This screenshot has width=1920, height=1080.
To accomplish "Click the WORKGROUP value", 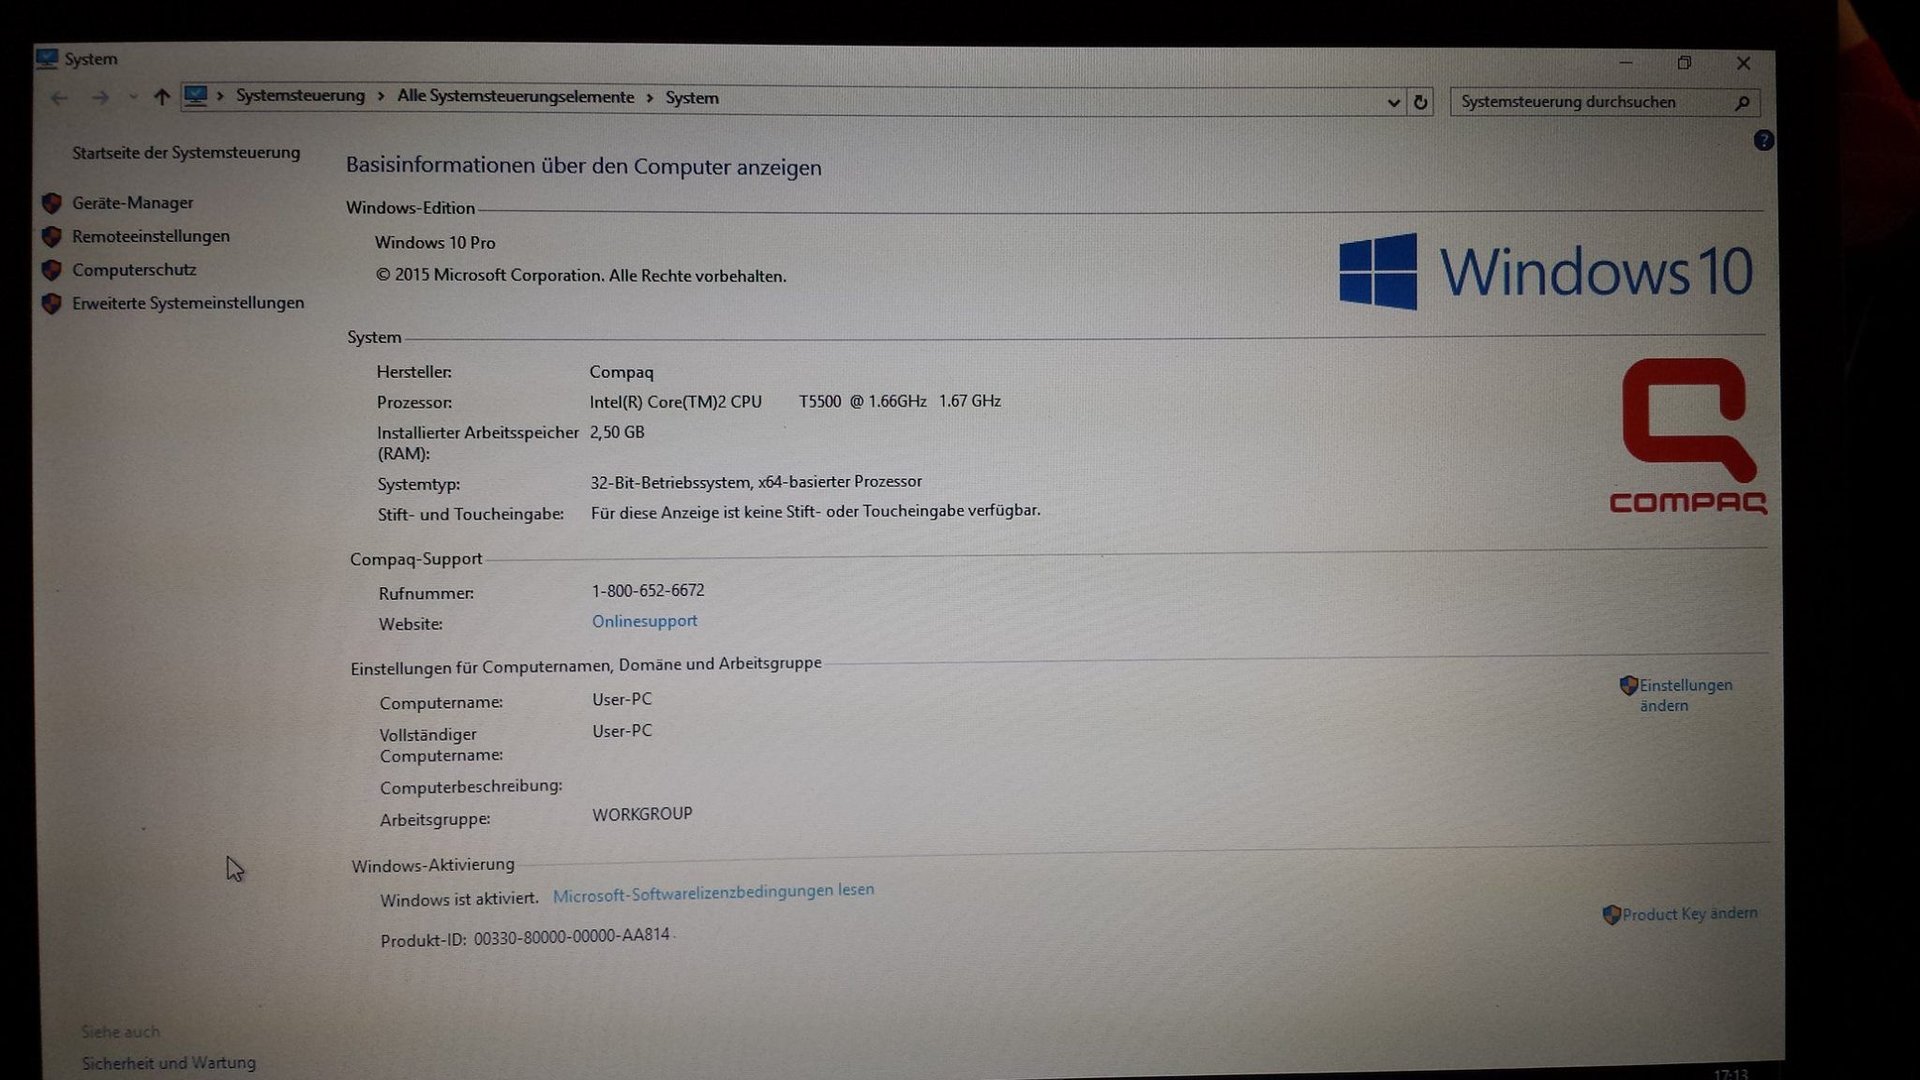I will (642, 814).
